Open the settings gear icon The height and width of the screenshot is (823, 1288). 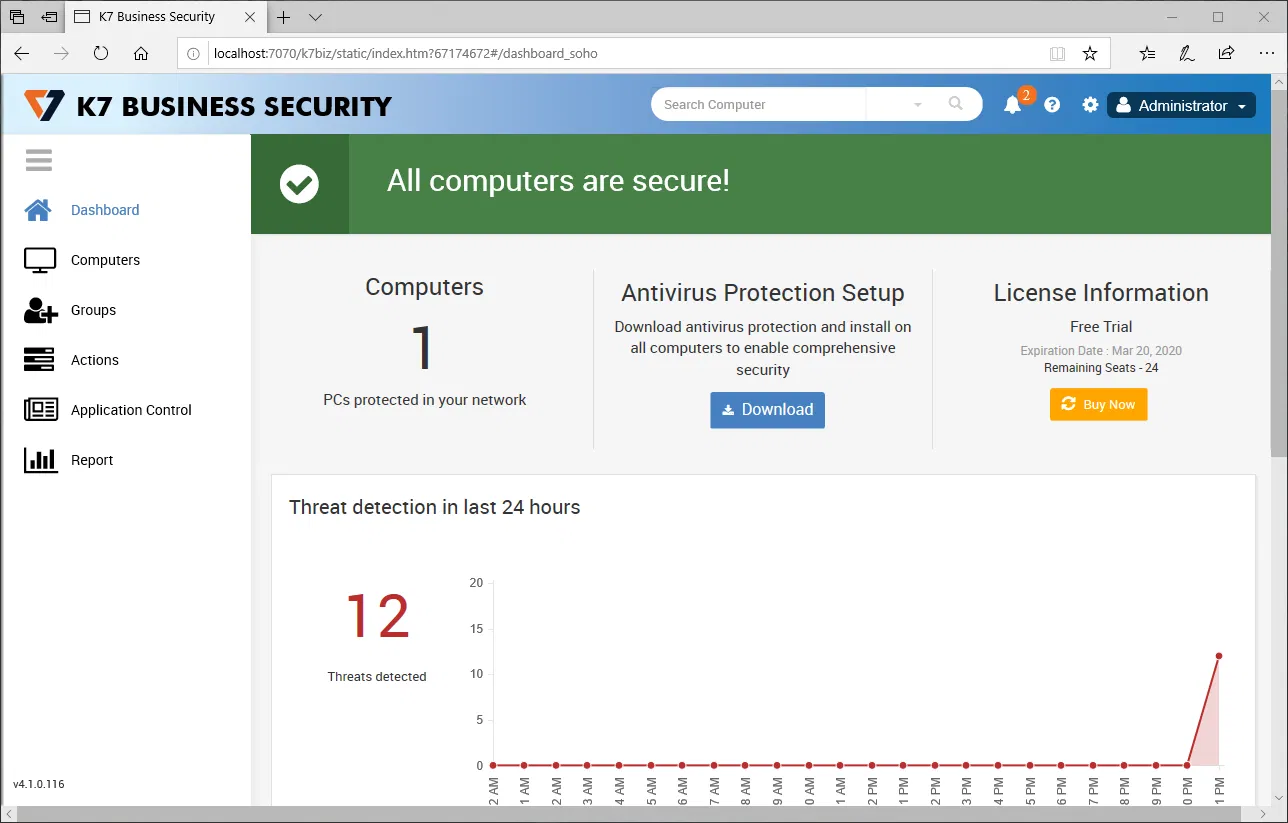(1090, 105)
